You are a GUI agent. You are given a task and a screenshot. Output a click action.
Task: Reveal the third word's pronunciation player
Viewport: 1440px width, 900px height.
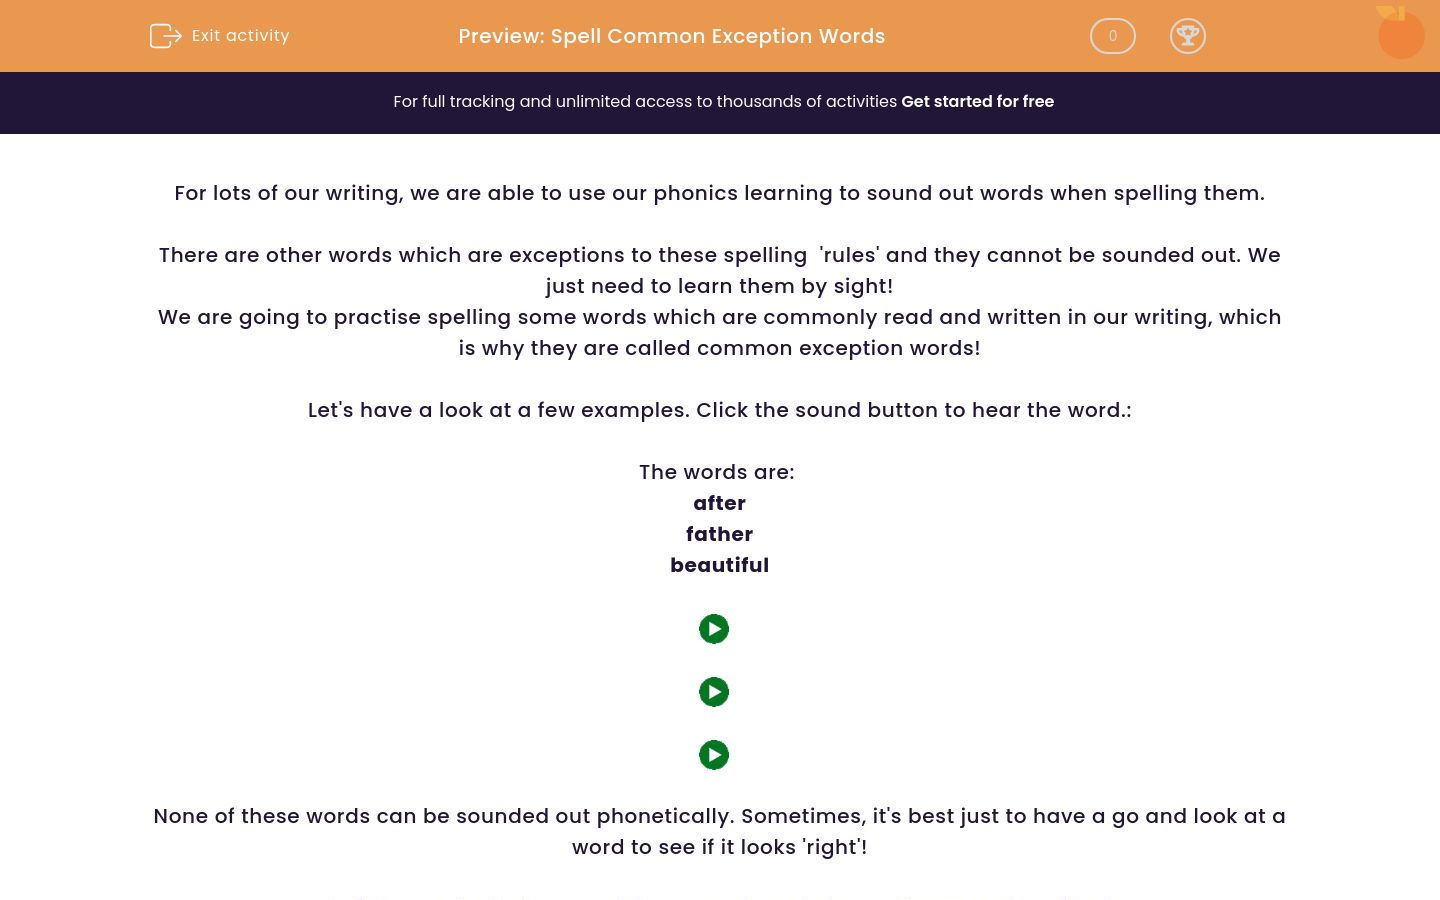tap(714, 755)
